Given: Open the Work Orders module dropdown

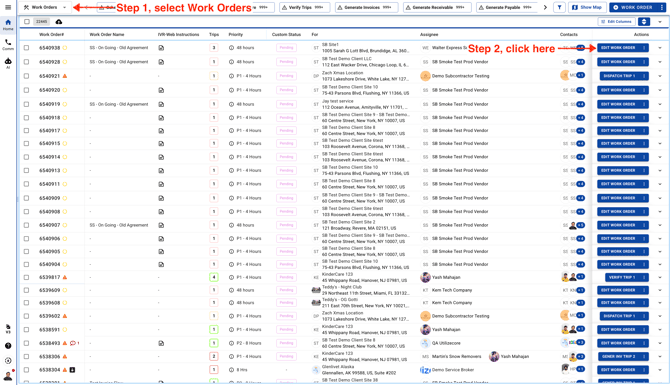Looking at the screenshot, I should click(x=46, y=7).
